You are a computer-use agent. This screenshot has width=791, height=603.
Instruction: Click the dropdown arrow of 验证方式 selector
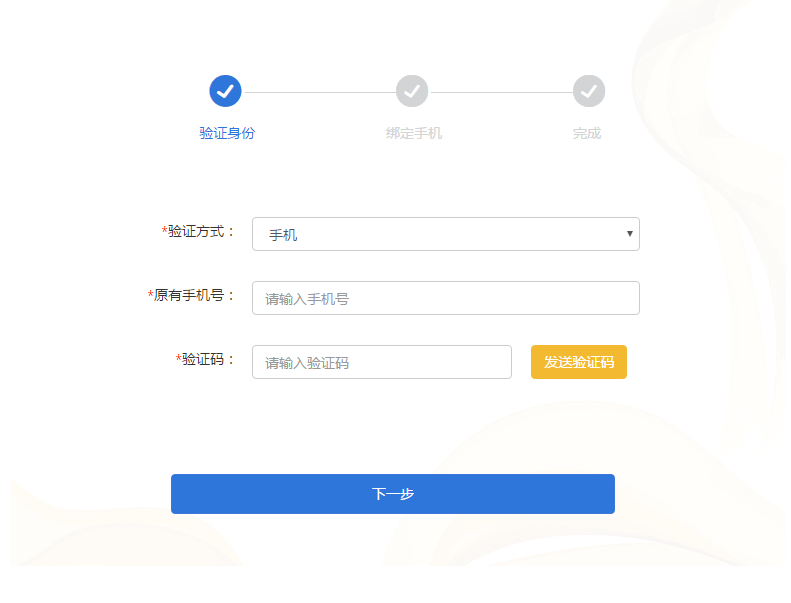point(630,234)
